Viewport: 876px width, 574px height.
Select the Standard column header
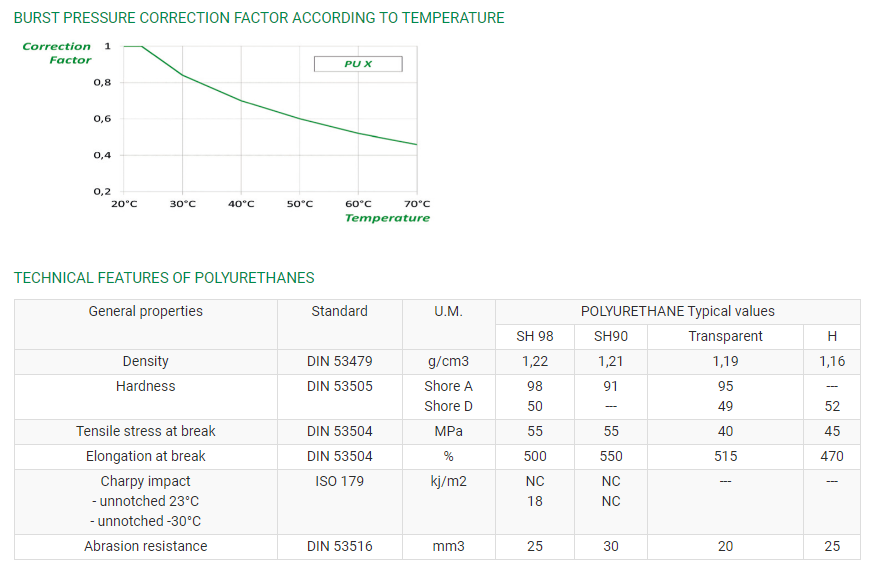[339, 311]
